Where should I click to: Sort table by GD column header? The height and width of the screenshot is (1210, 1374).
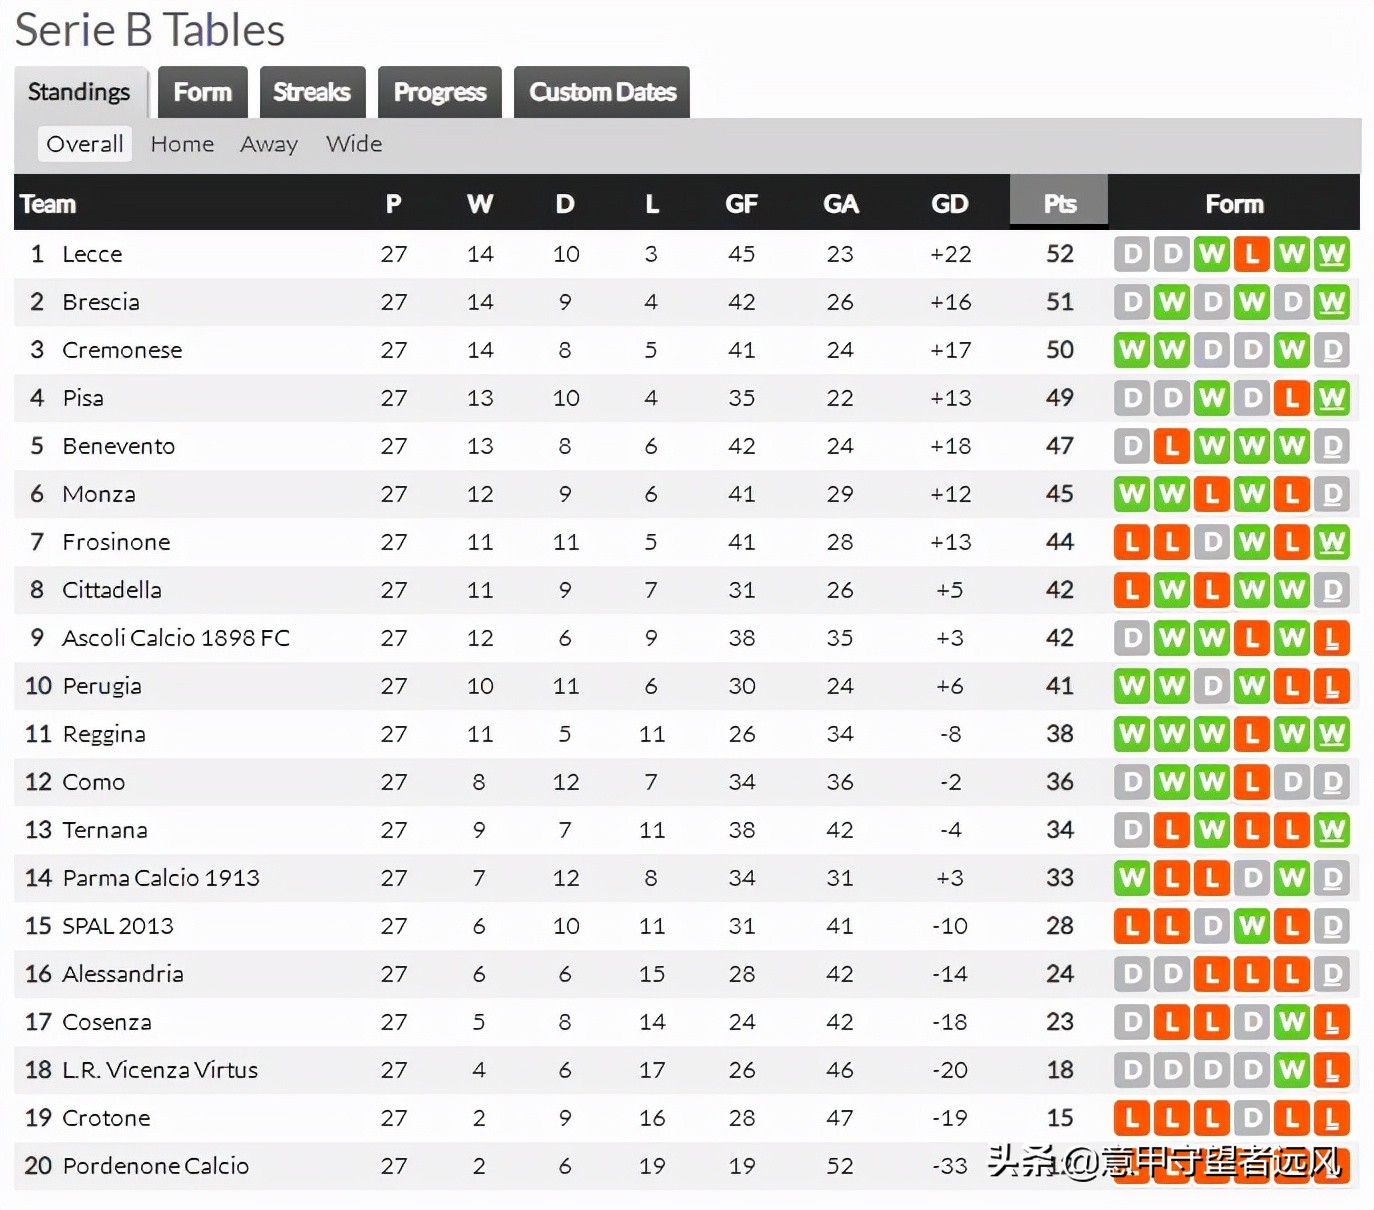949,204
